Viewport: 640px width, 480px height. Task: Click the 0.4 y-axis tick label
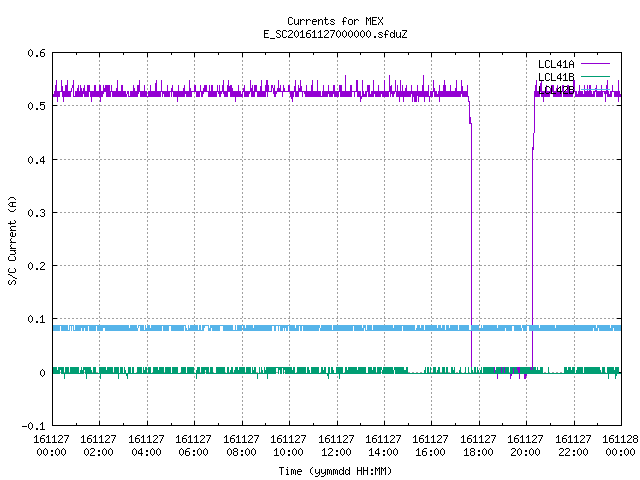pos(36,160)
